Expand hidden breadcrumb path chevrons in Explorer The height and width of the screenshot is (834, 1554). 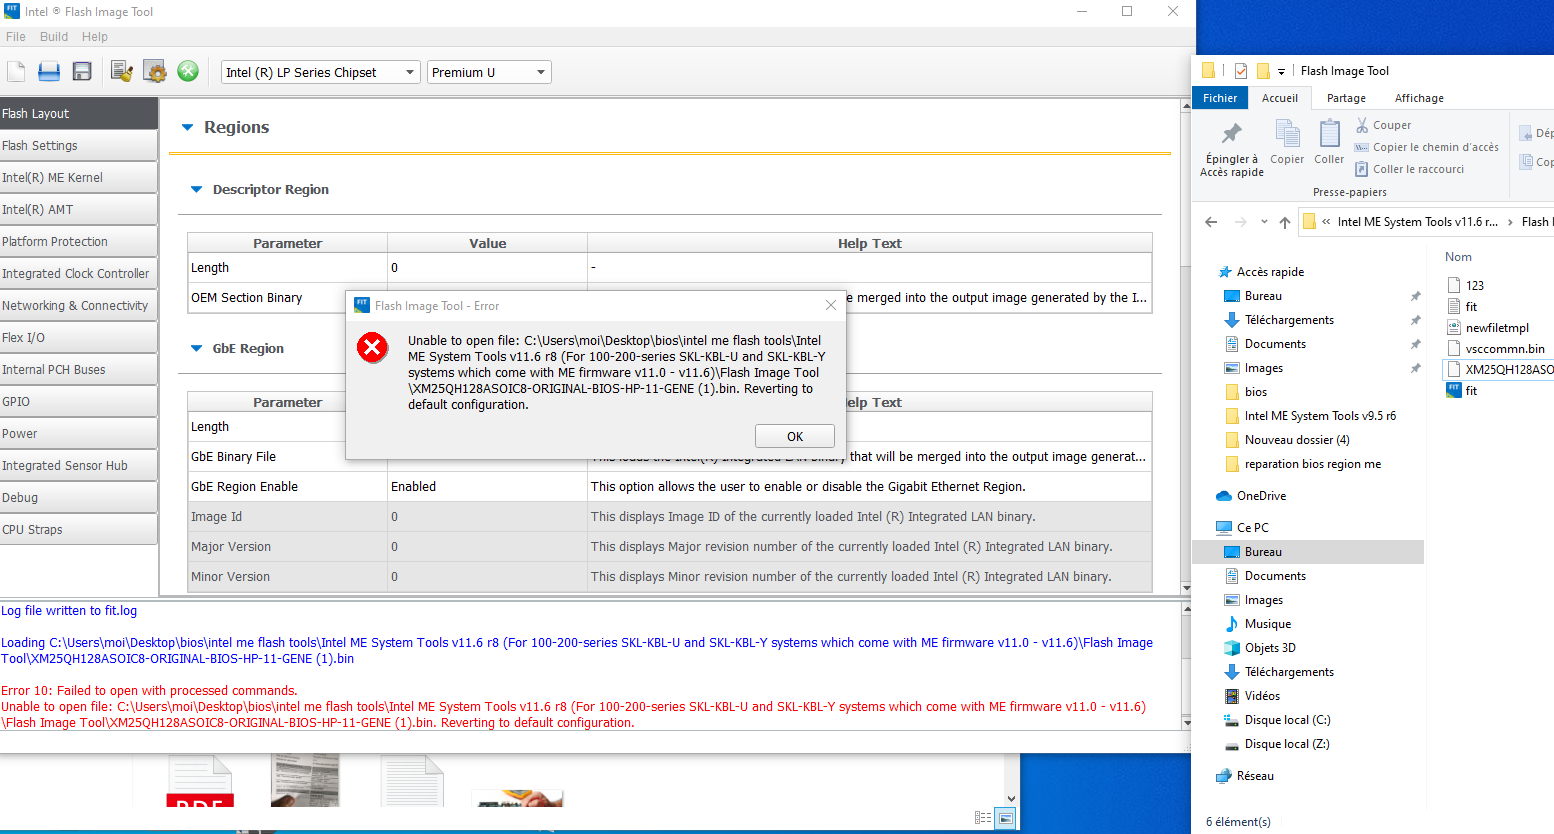point(1326,222)
